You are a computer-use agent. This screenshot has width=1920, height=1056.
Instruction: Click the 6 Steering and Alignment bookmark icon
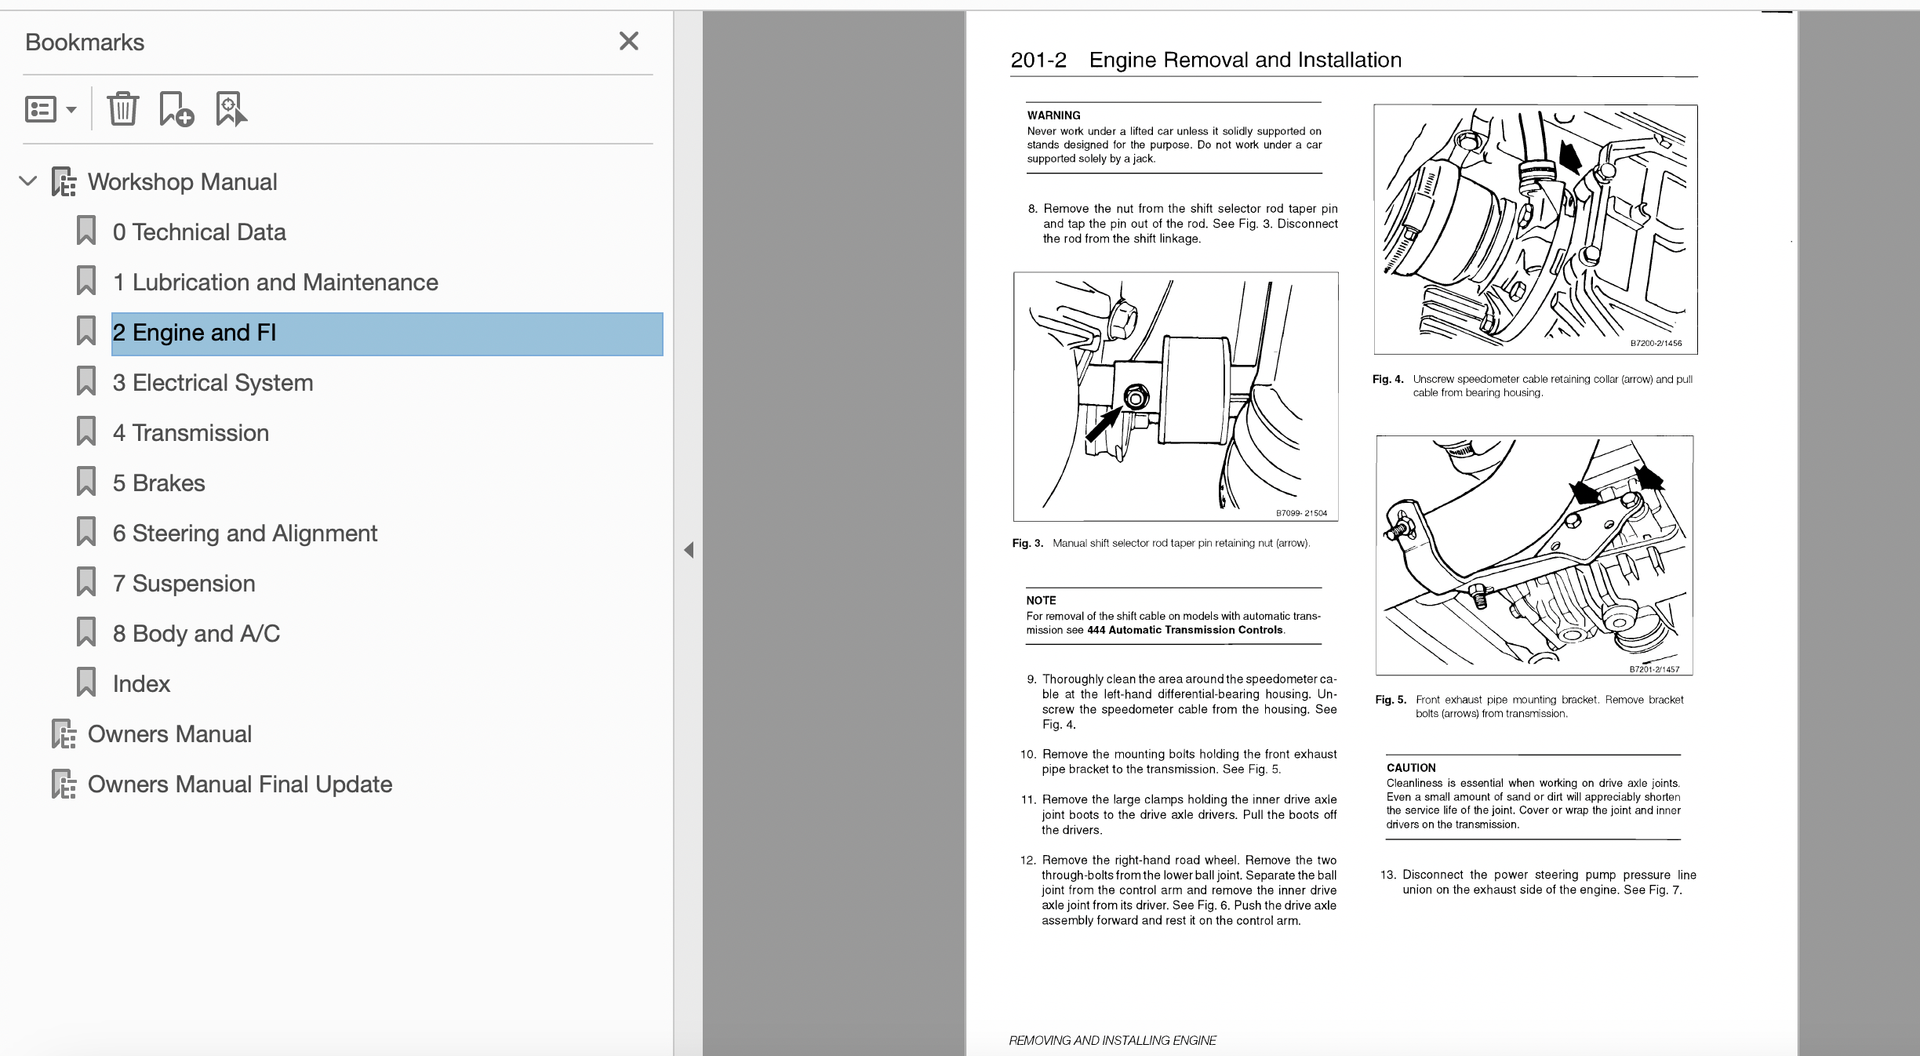click(x=86, y=533)
